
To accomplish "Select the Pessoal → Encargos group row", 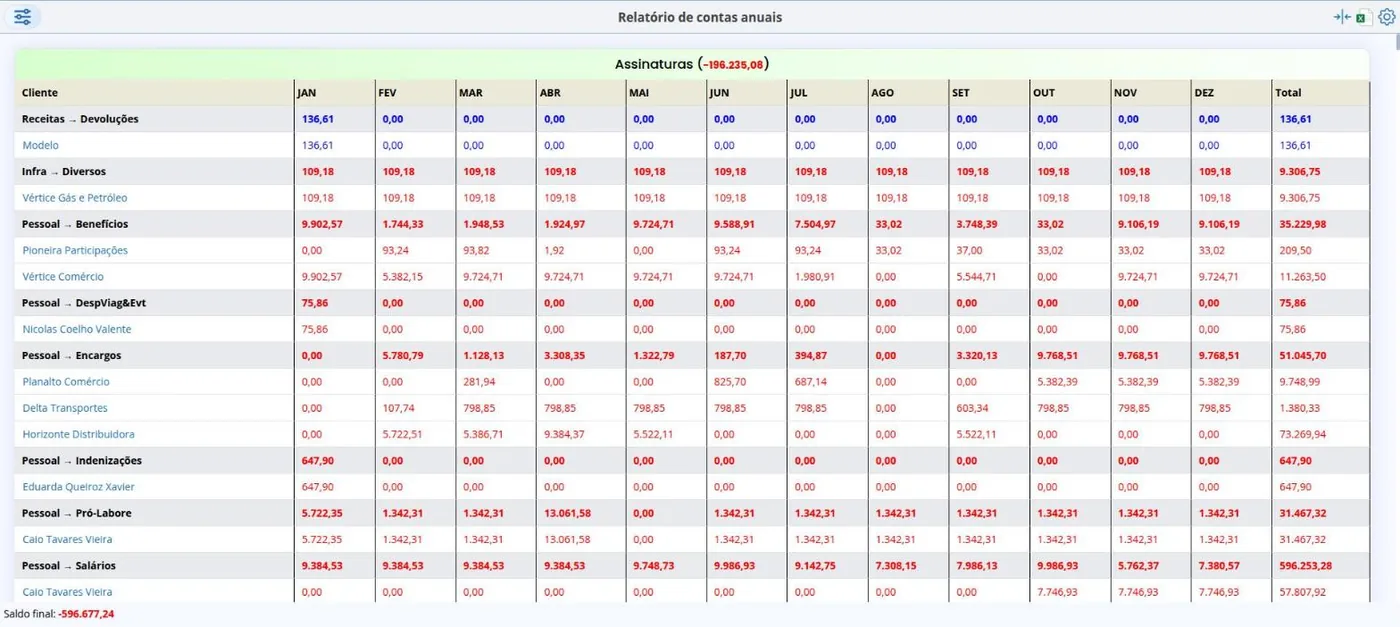I will click(x=692, y=355).
